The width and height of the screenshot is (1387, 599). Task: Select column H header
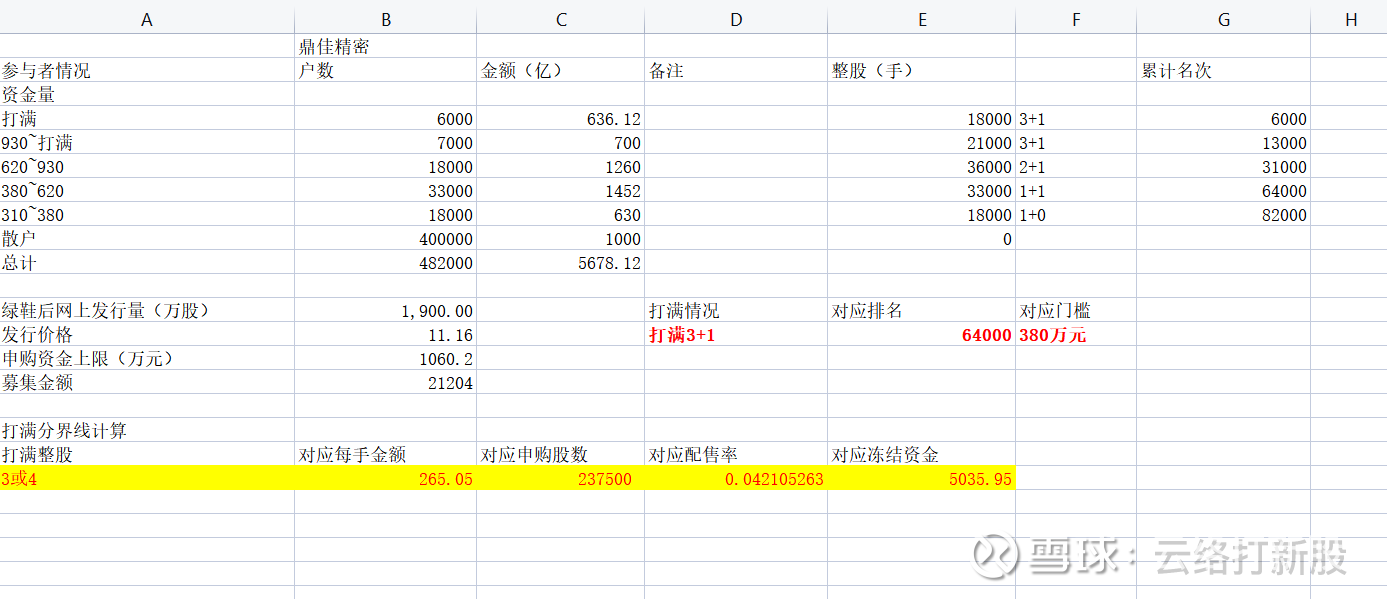(1350, 20)
